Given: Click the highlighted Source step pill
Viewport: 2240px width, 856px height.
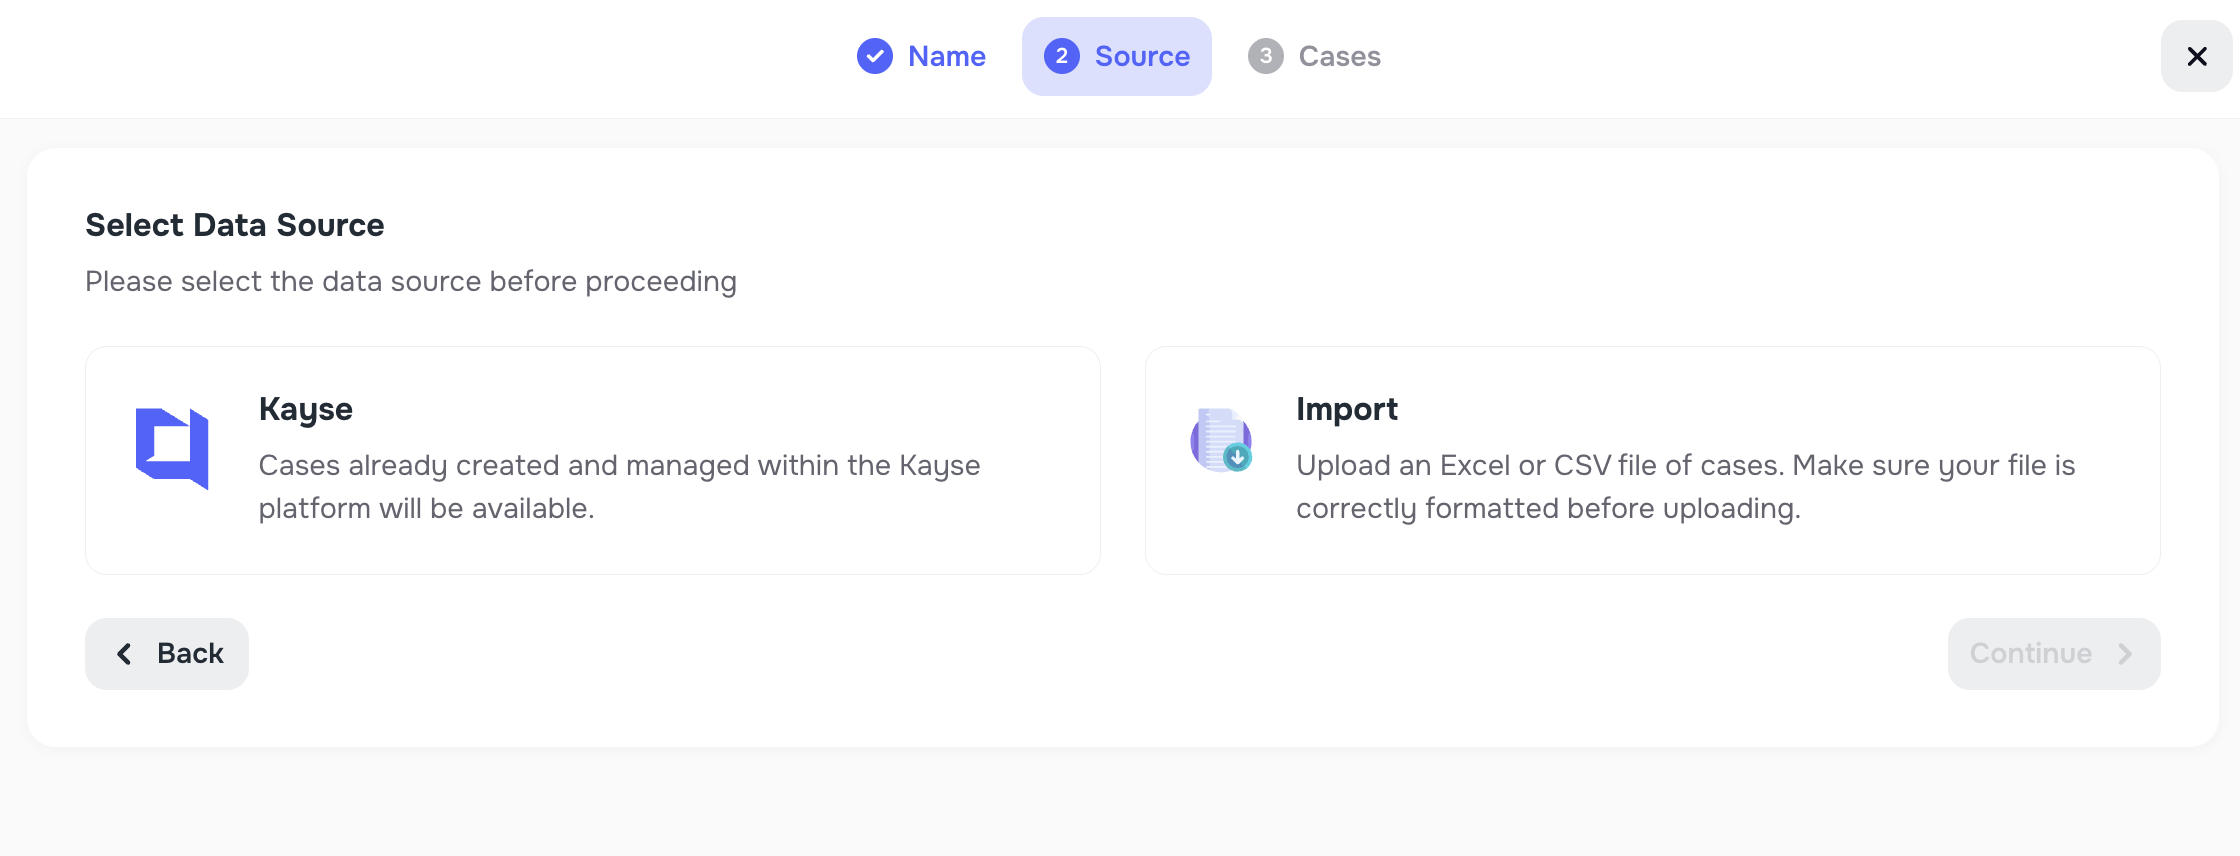Looking at the screenshot, I should coord(1116,56).
